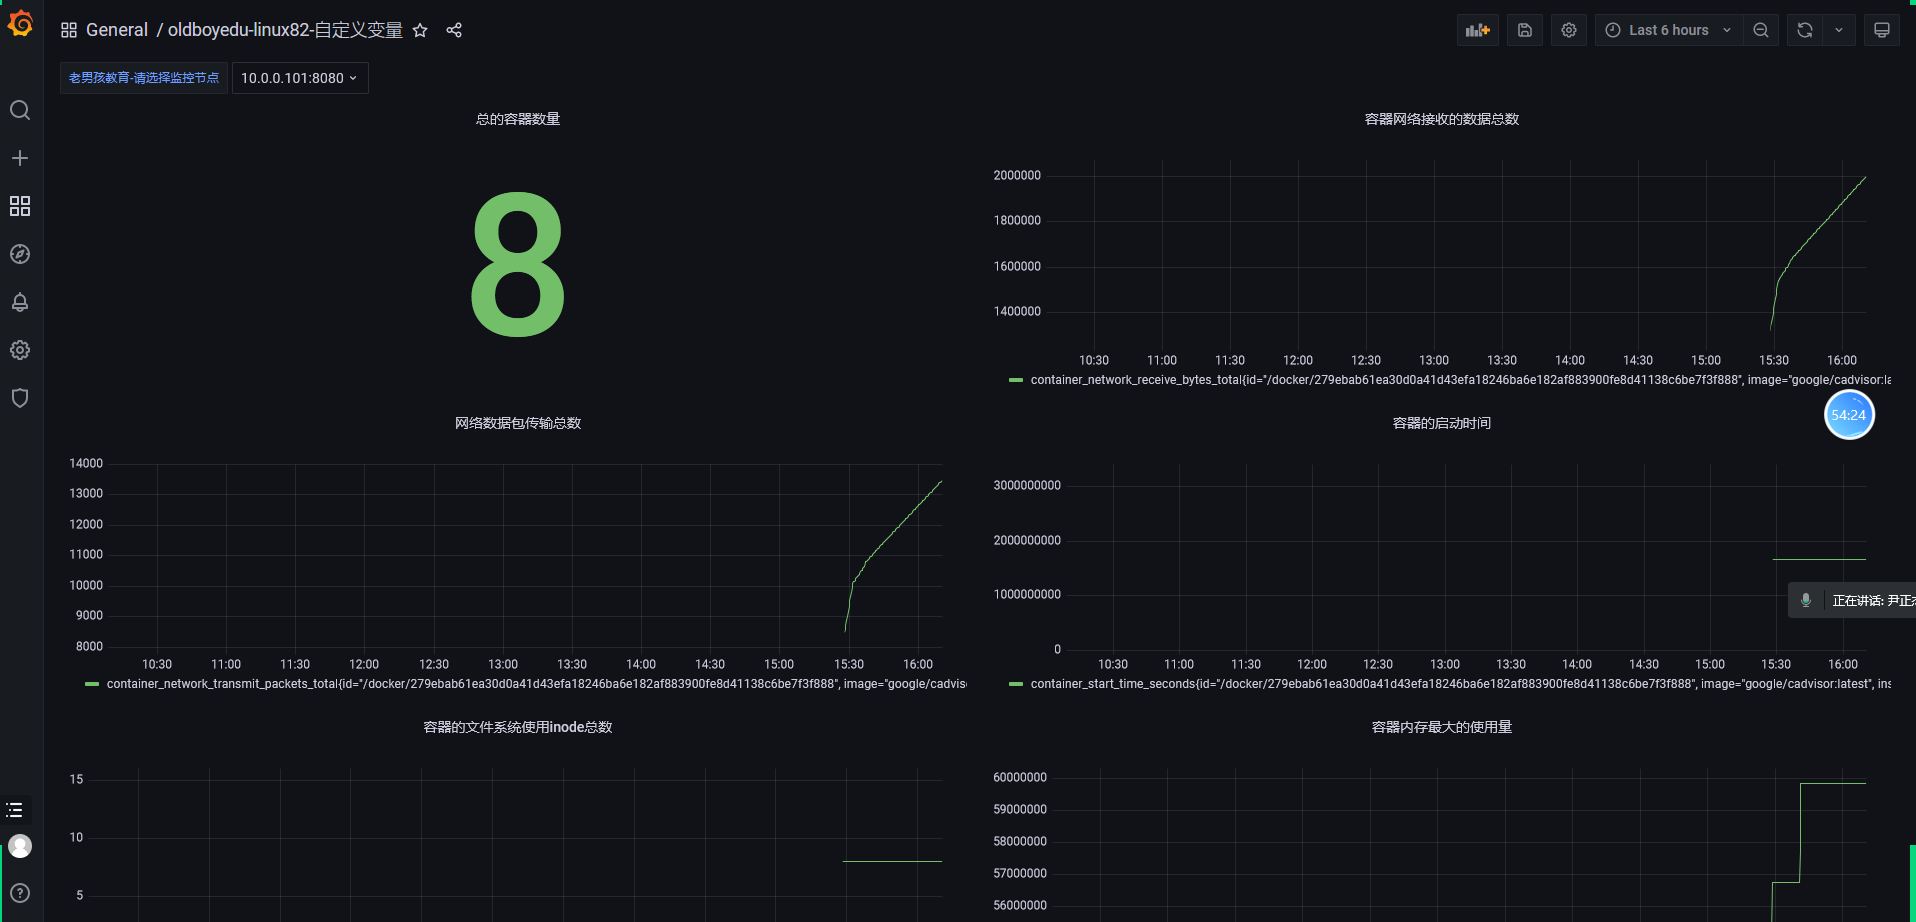This screenshot has width=1916, height=922.
Task: Open the Explore compass icon
Action: [x=20, y=254]
